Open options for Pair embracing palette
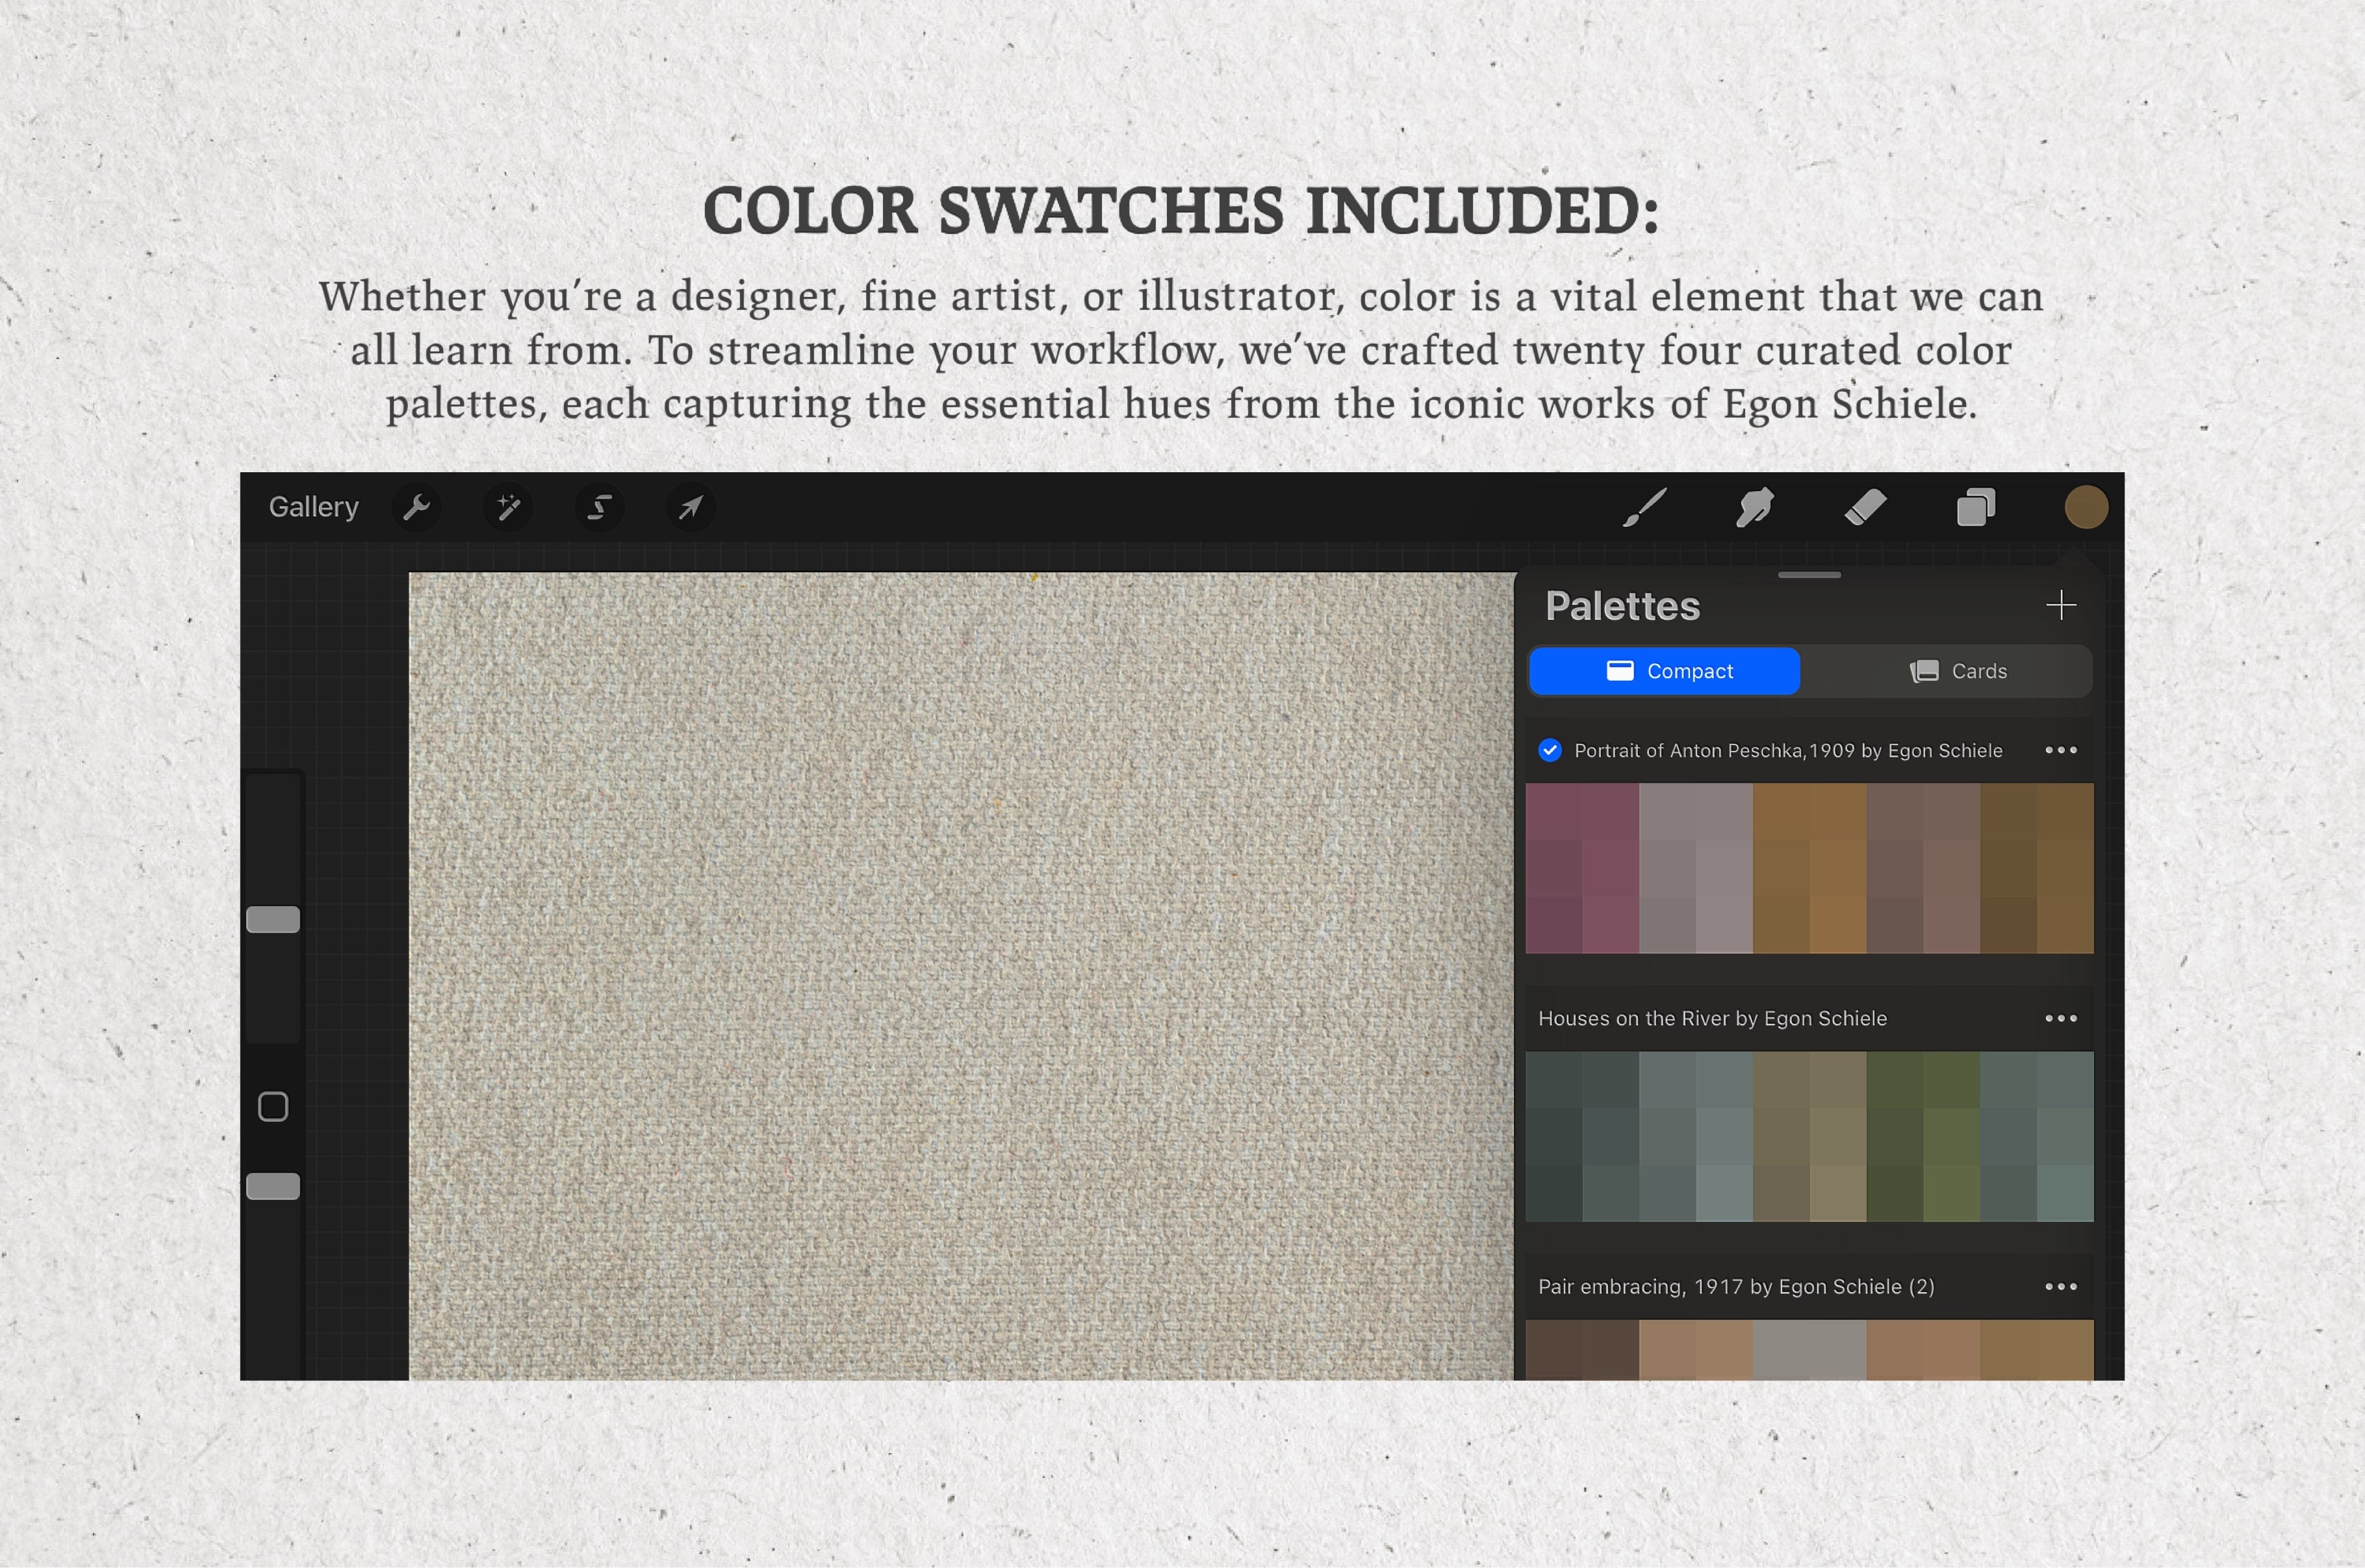2365x1568 pixels. click(2061, 1287)
